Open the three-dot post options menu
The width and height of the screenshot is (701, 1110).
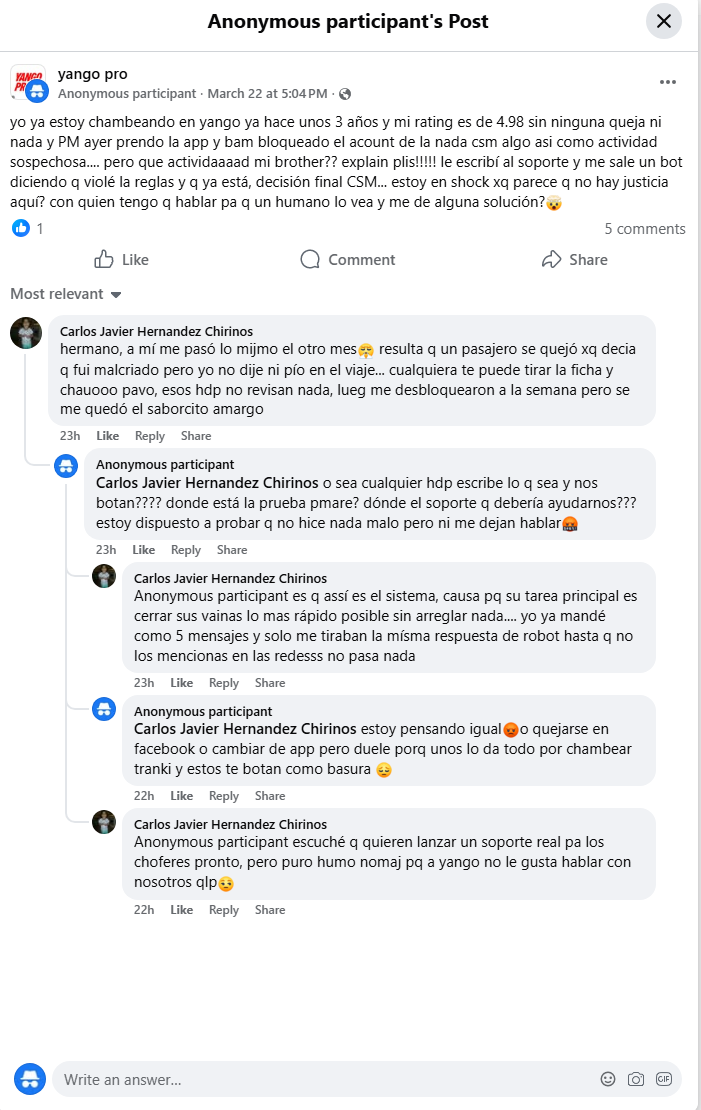pos(667,82)
